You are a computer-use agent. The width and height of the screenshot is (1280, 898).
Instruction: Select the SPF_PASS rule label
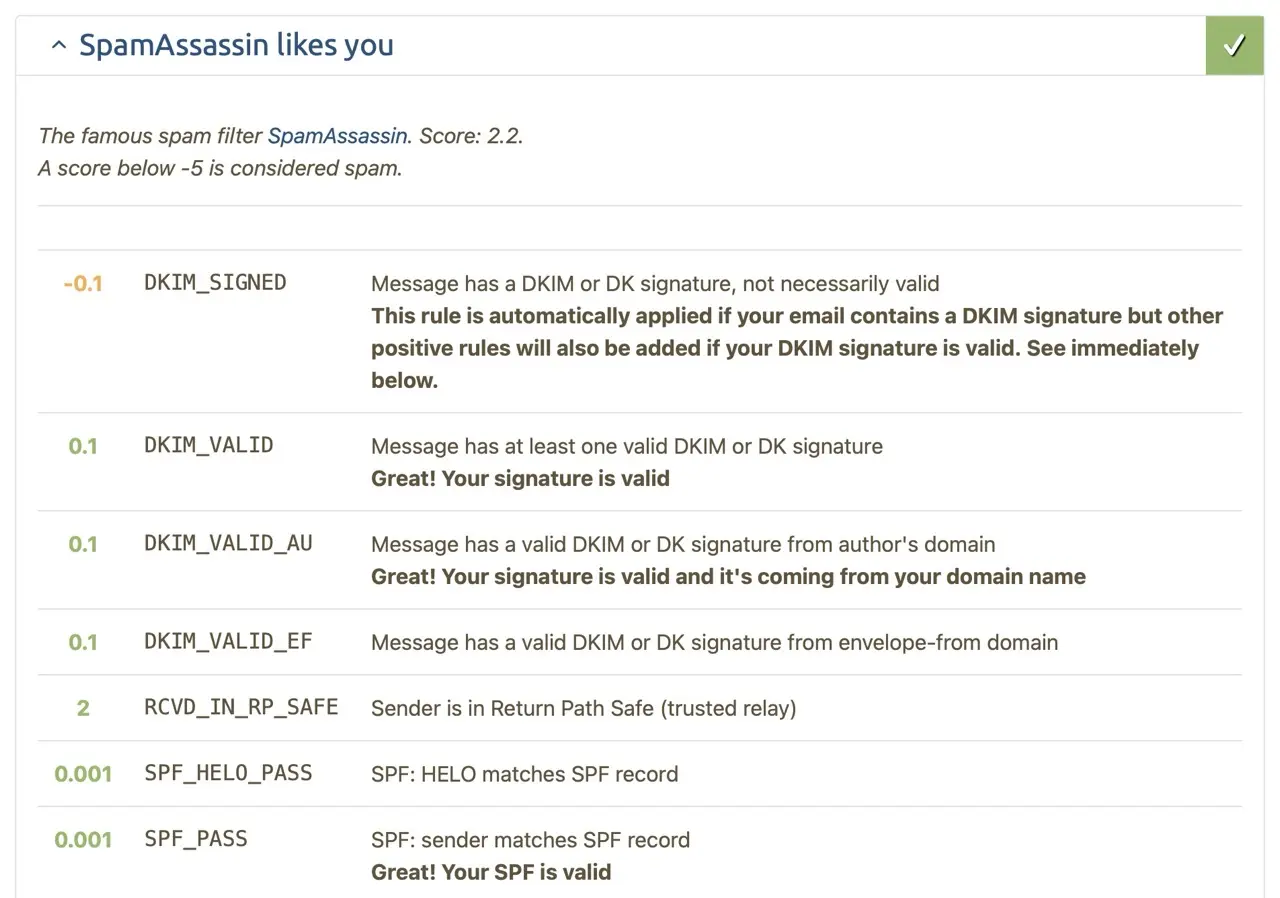click(196, 839)
